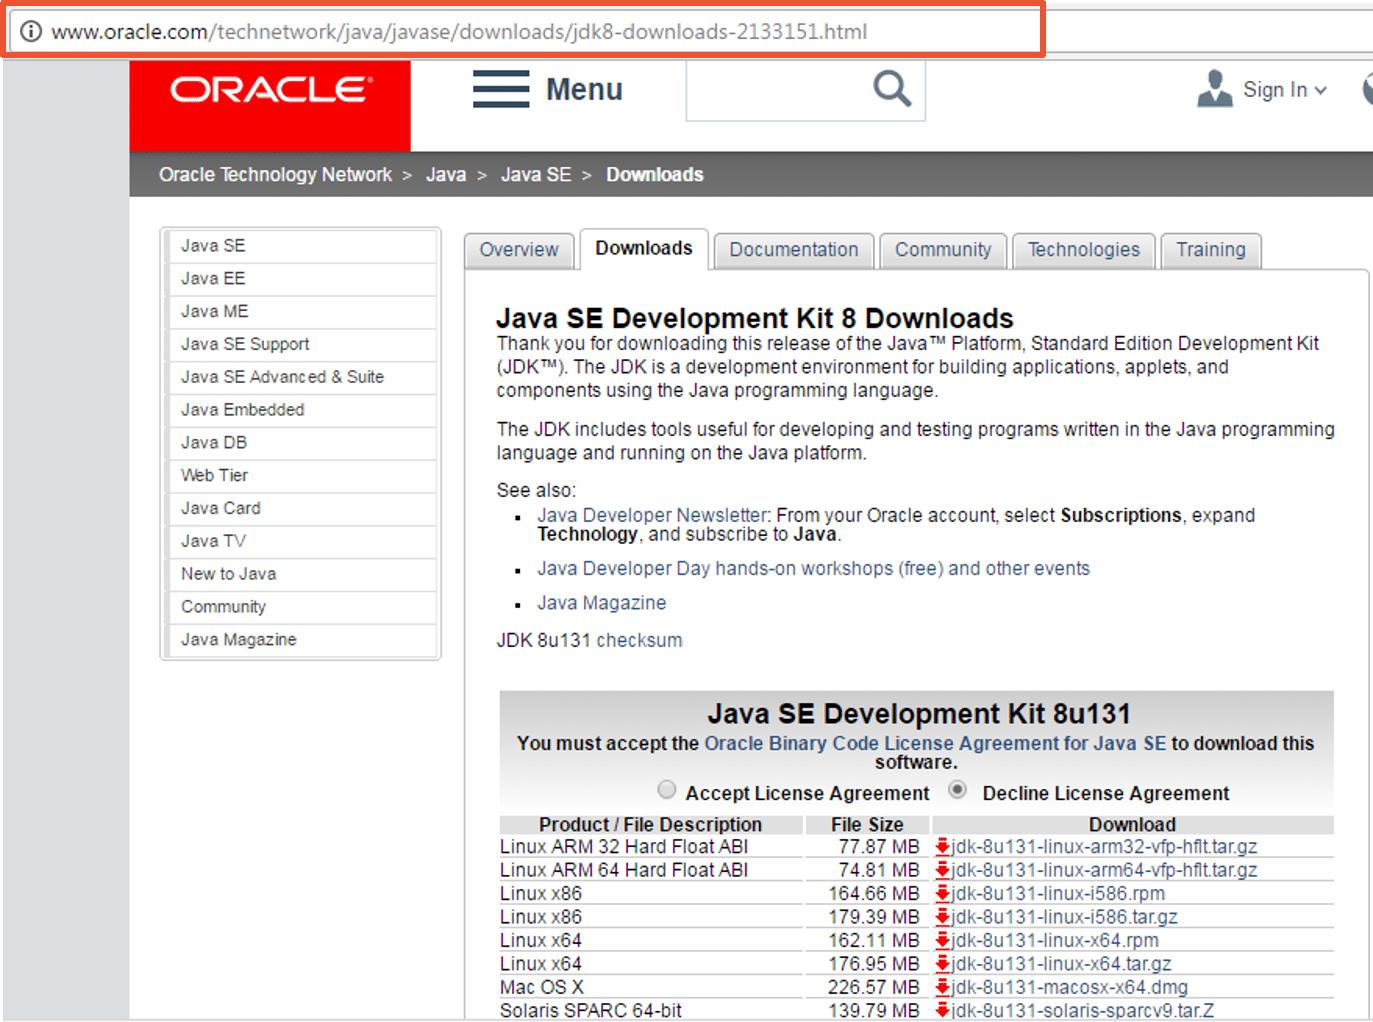Click download arrow for macosx-x64.dmg
Viewport: 1373px width, 1022px height.
(942, 987)
